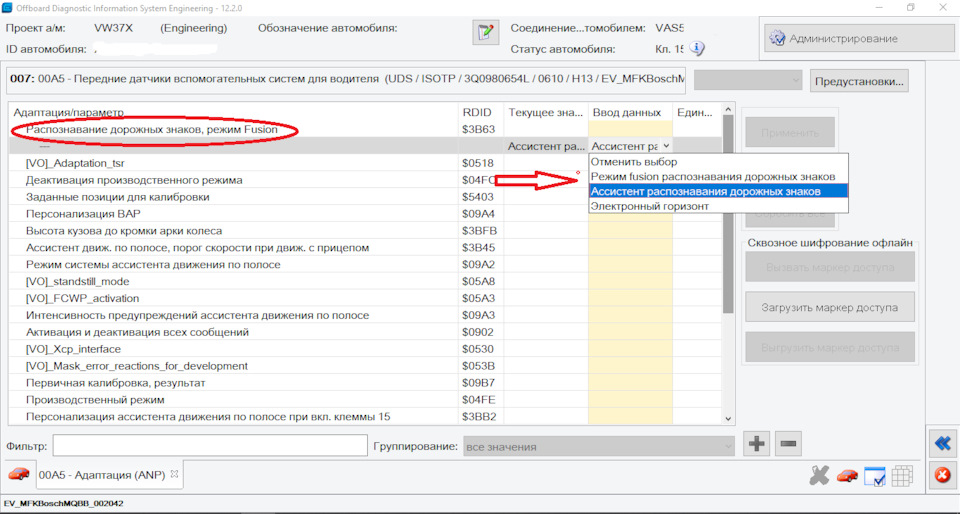Click the RDID value $3B63

click(x=479, y=130)
